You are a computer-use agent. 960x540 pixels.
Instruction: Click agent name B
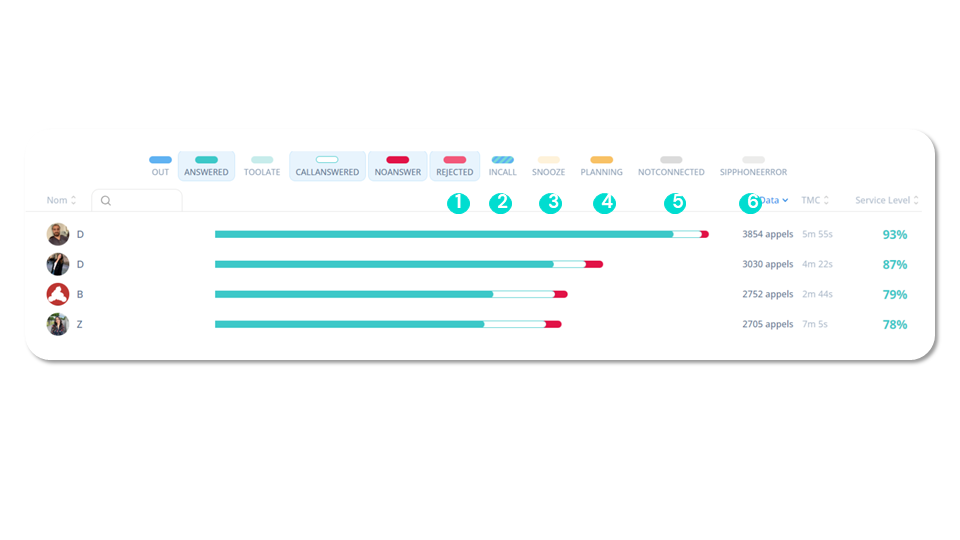point(80,294)
